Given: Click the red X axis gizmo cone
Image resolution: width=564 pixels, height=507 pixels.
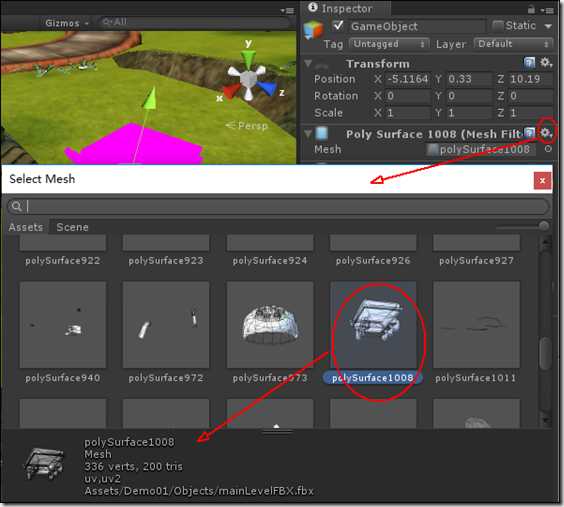Looking at the screenshot, I should point(231,91).
